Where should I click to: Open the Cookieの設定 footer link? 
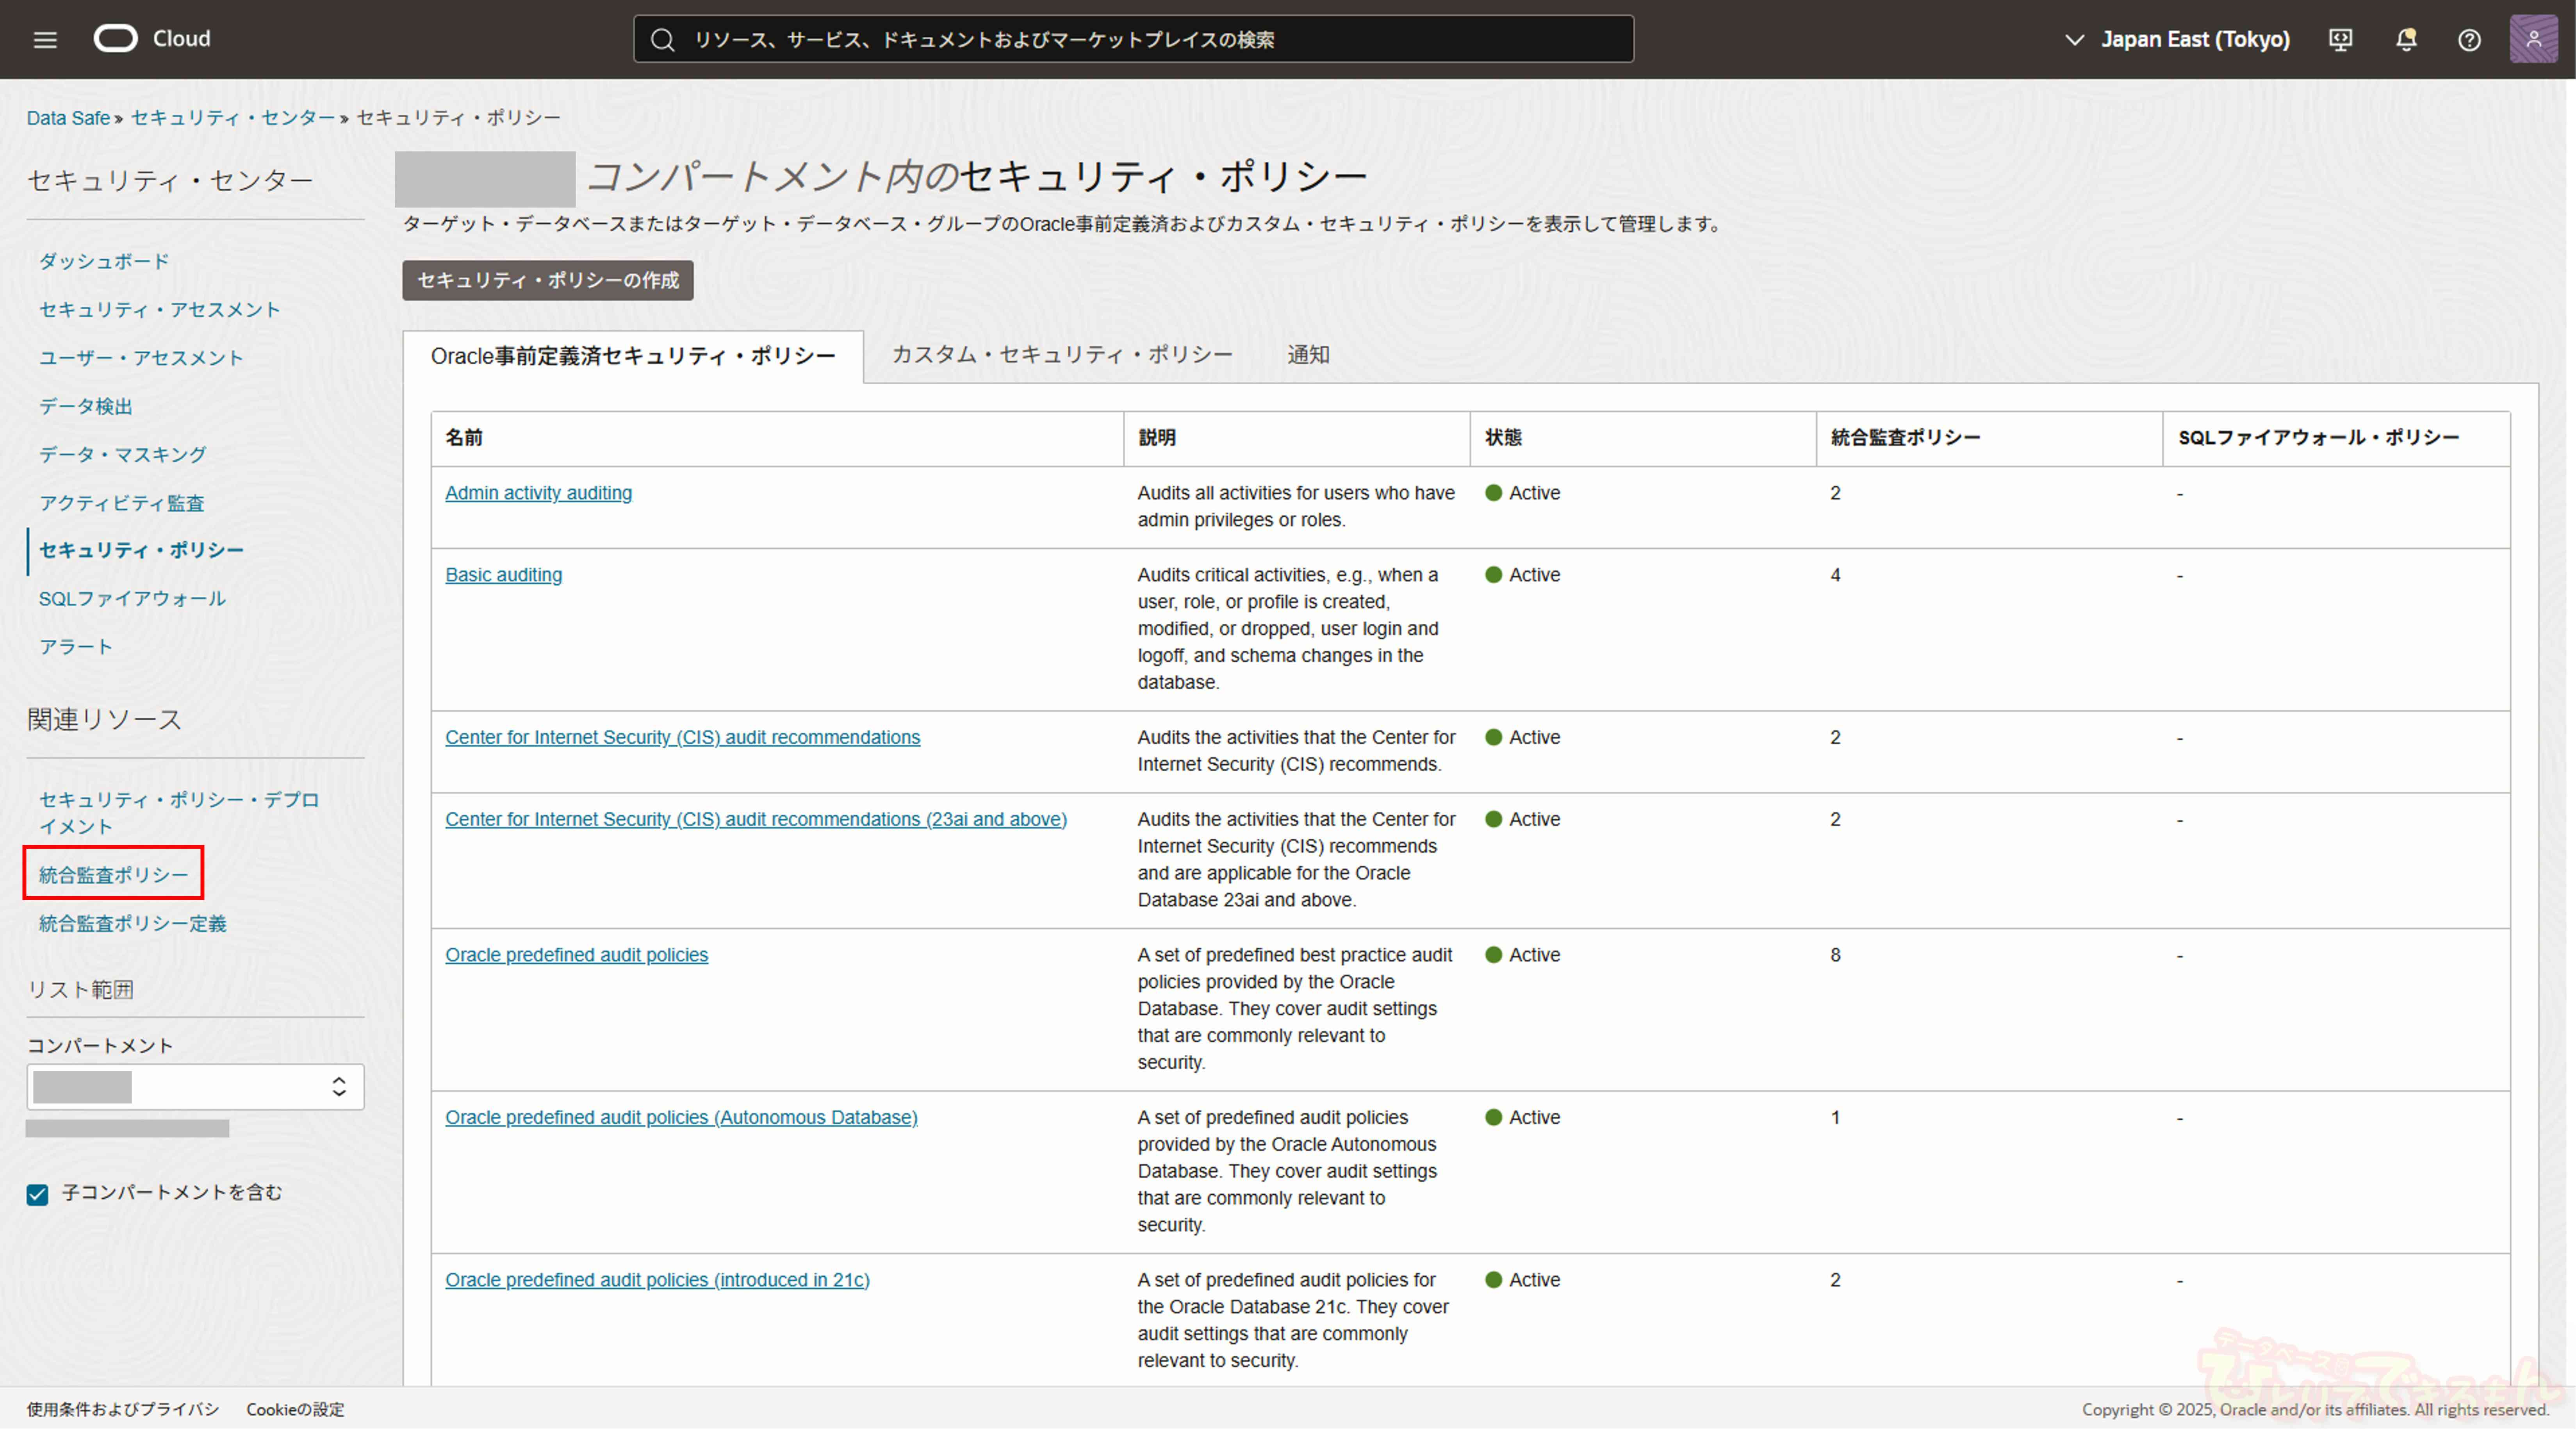pyautogui.click(x=295, y=1409)
